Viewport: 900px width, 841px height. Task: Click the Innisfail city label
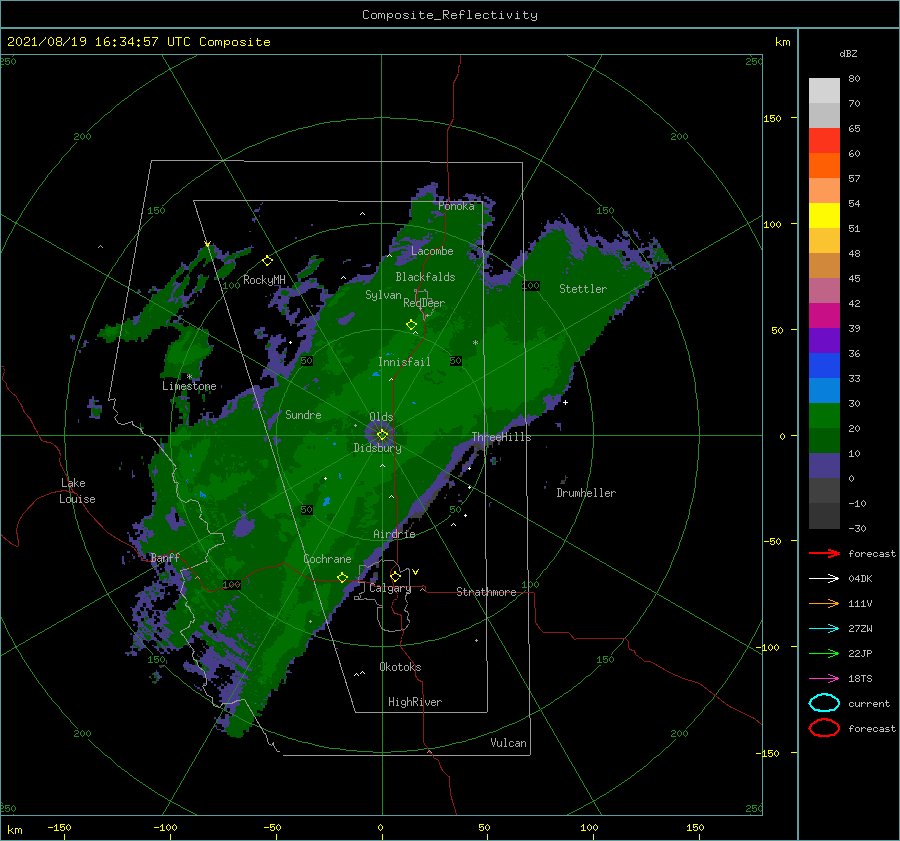click(404, 362)
